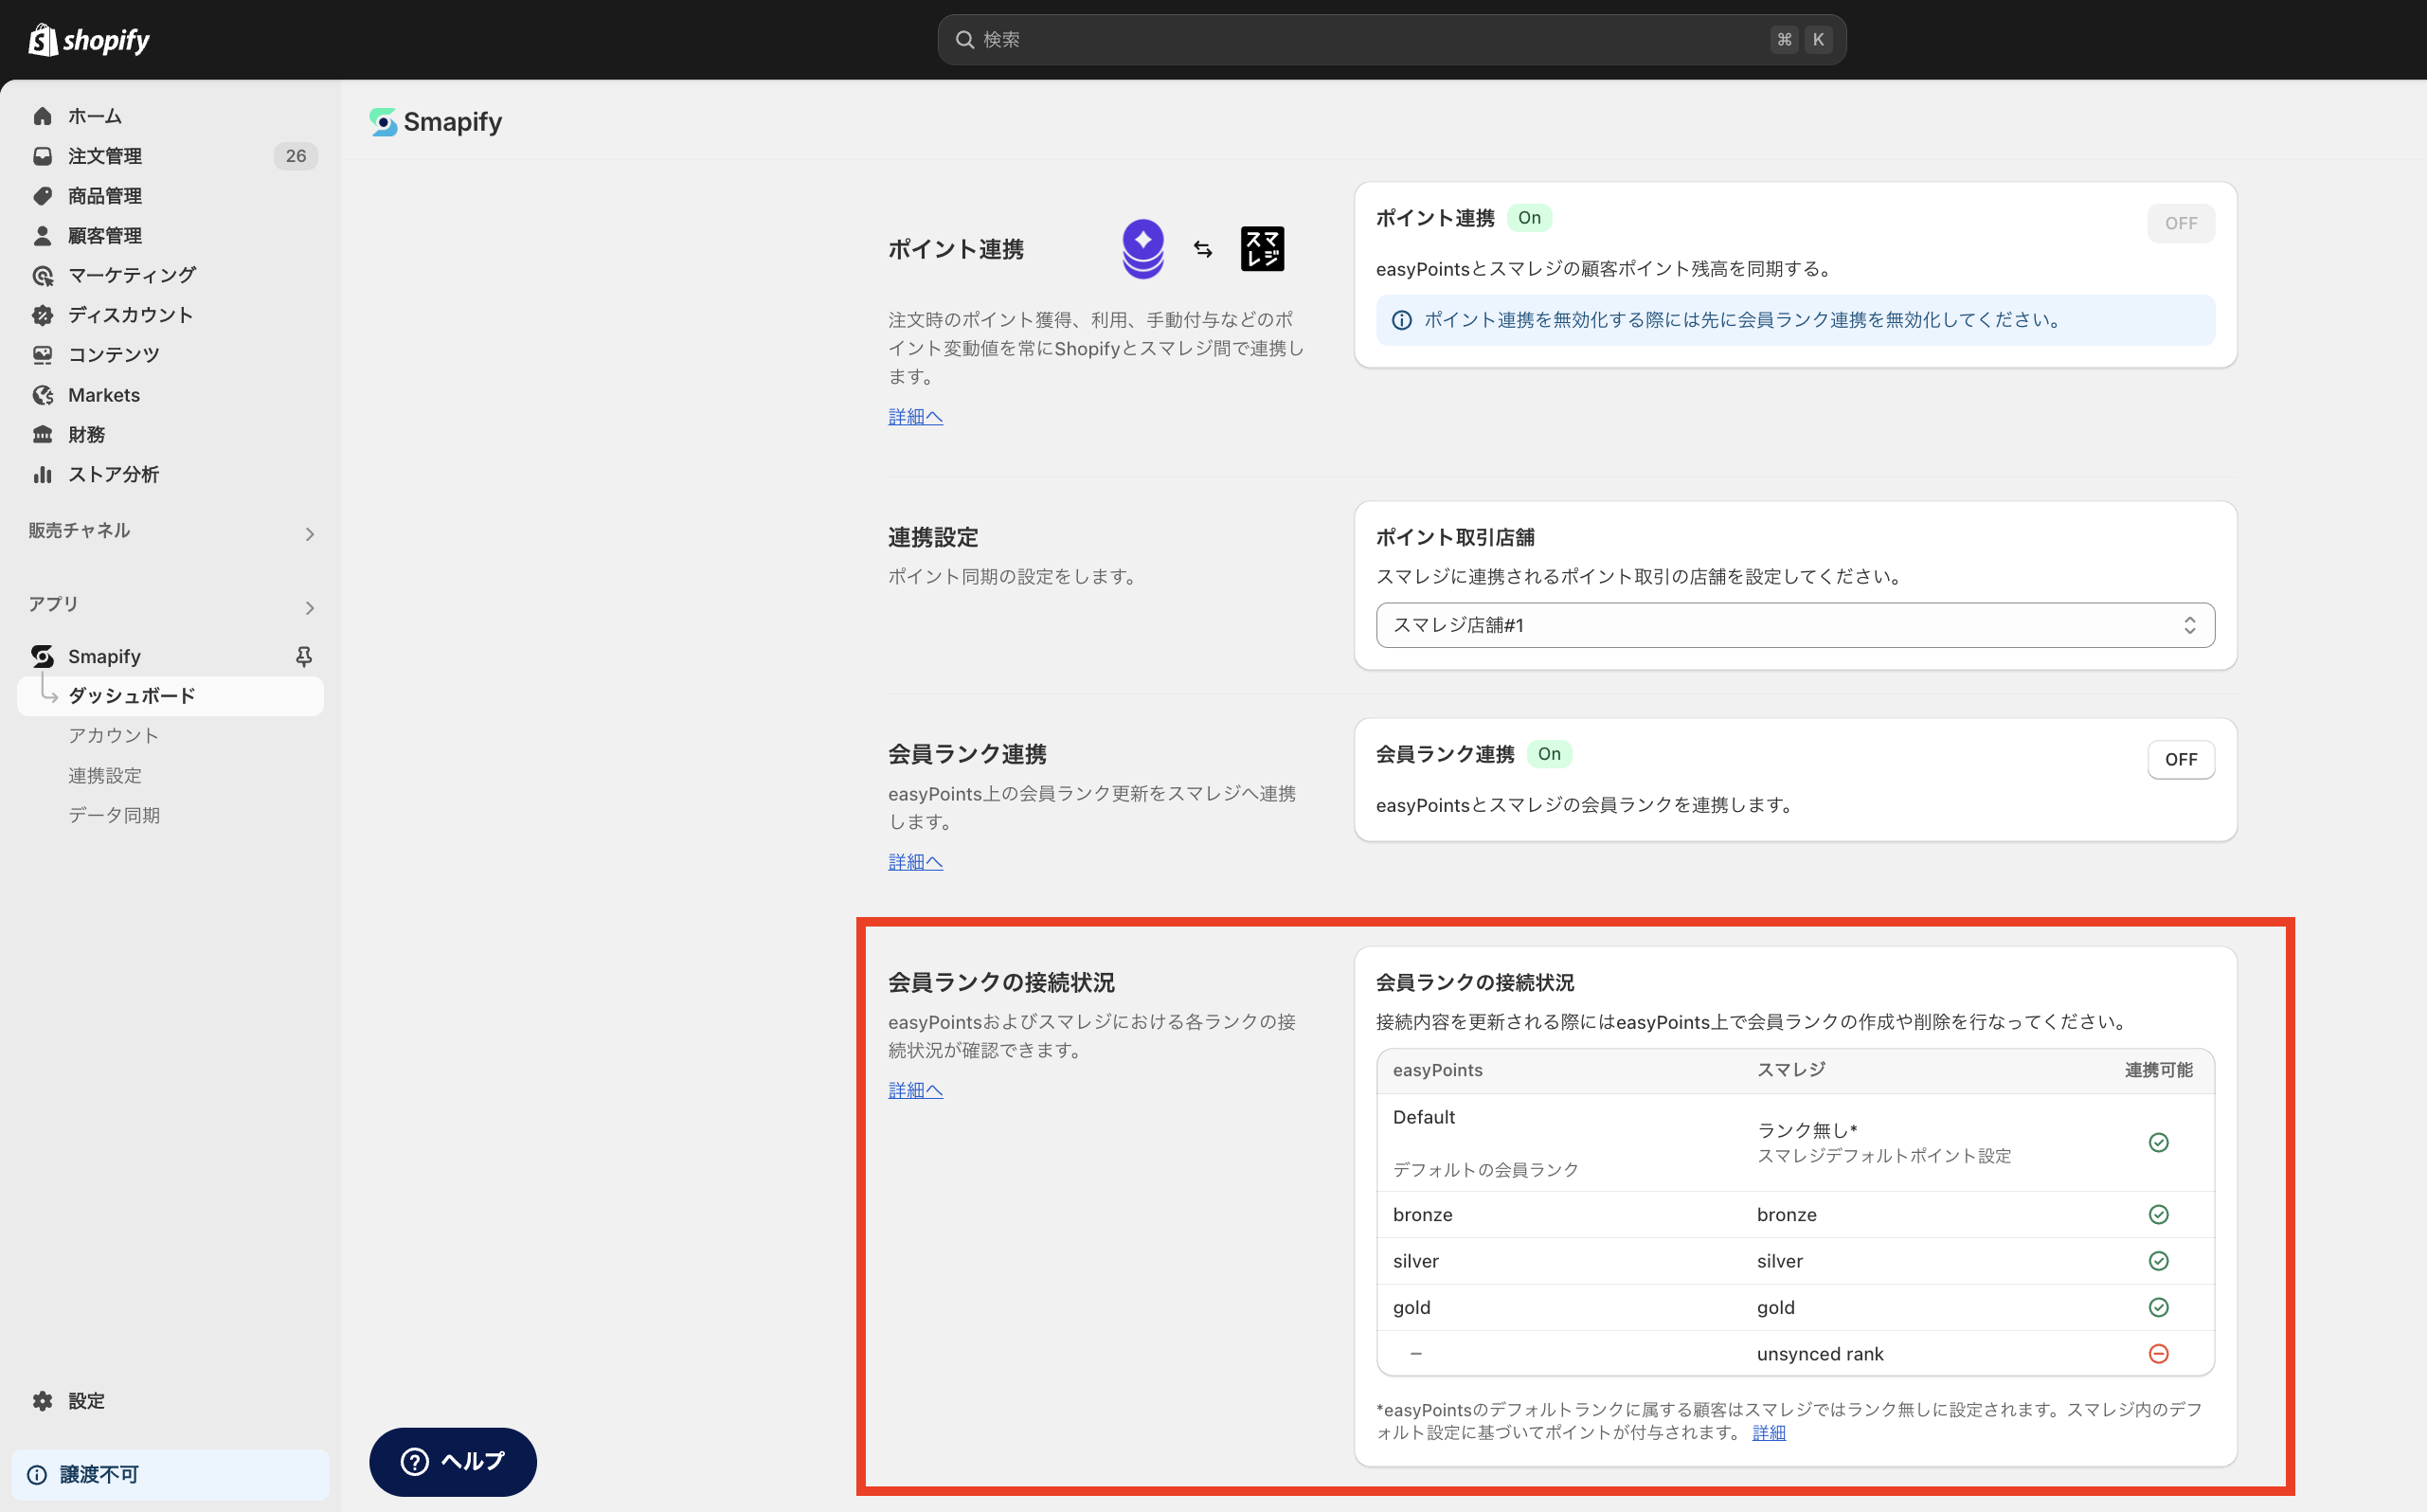Click the discount badge icon
The width and height of the screenshot is (2427, 1512).
[x=42, y=316]
